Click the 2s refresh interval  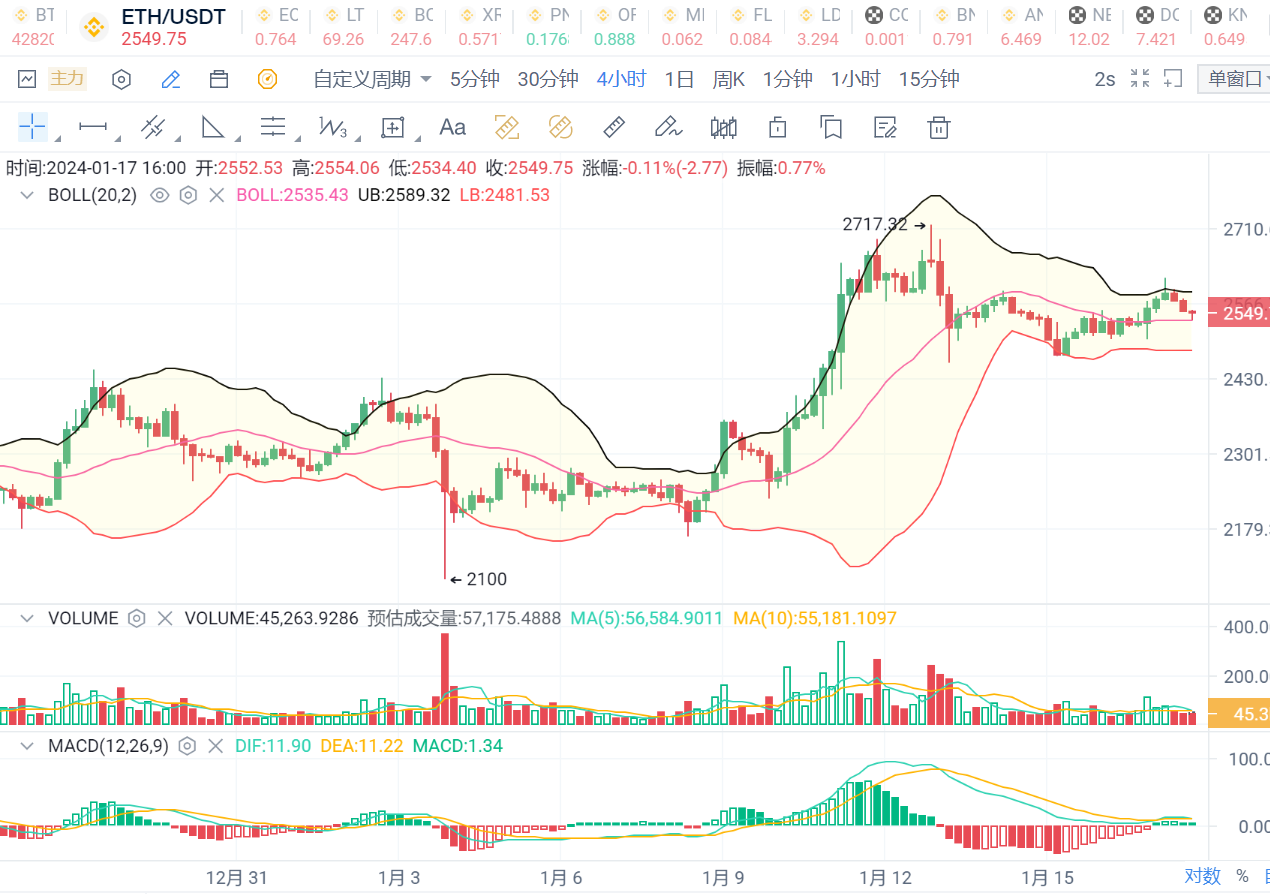1104,79
